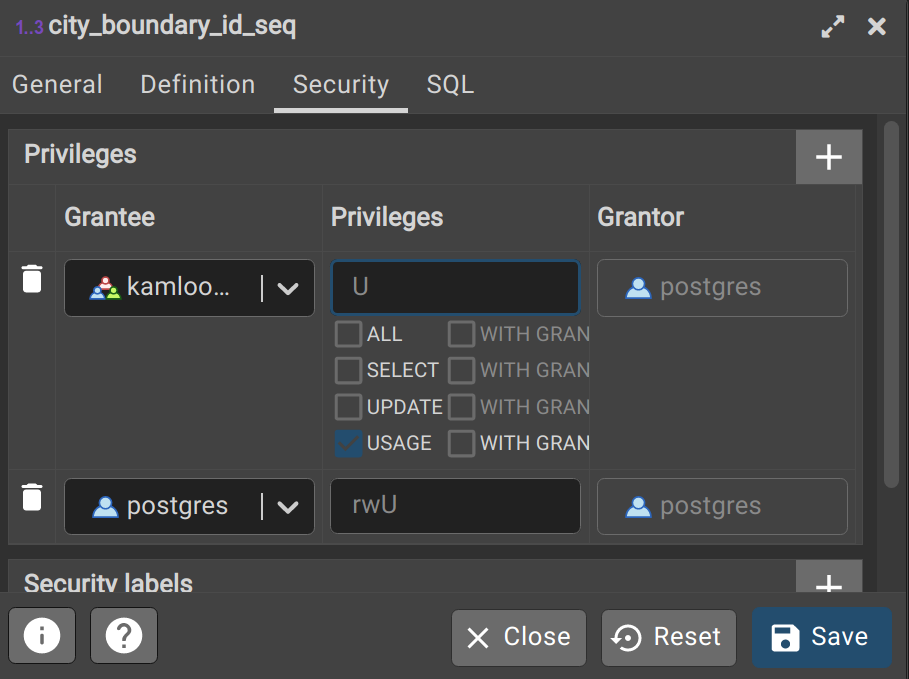Click the grantor postgres field in first row
The height and width of the screenshot is (679, 909).
[722, 288]
